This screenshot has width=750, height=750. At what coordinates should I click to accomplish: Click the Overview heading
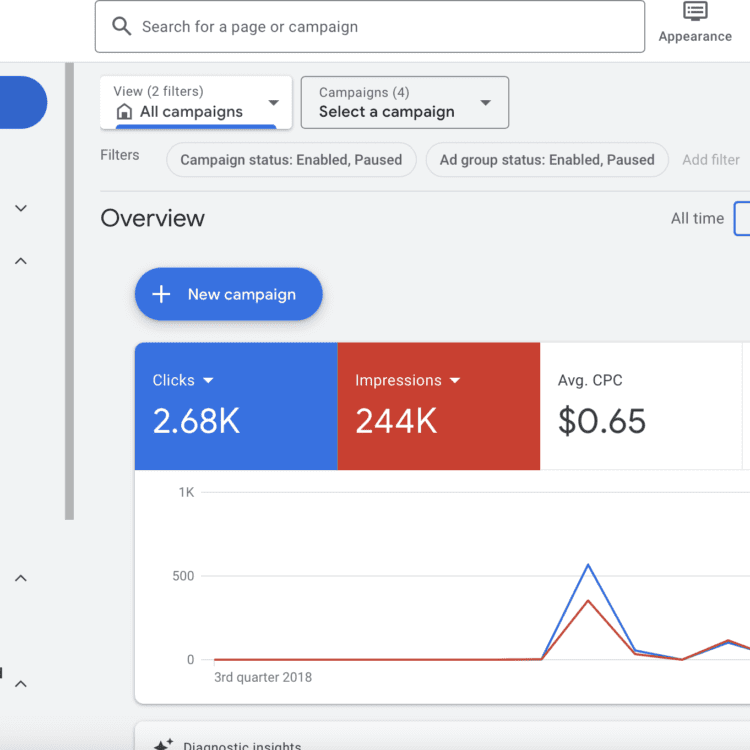click(x=153, y=219)
